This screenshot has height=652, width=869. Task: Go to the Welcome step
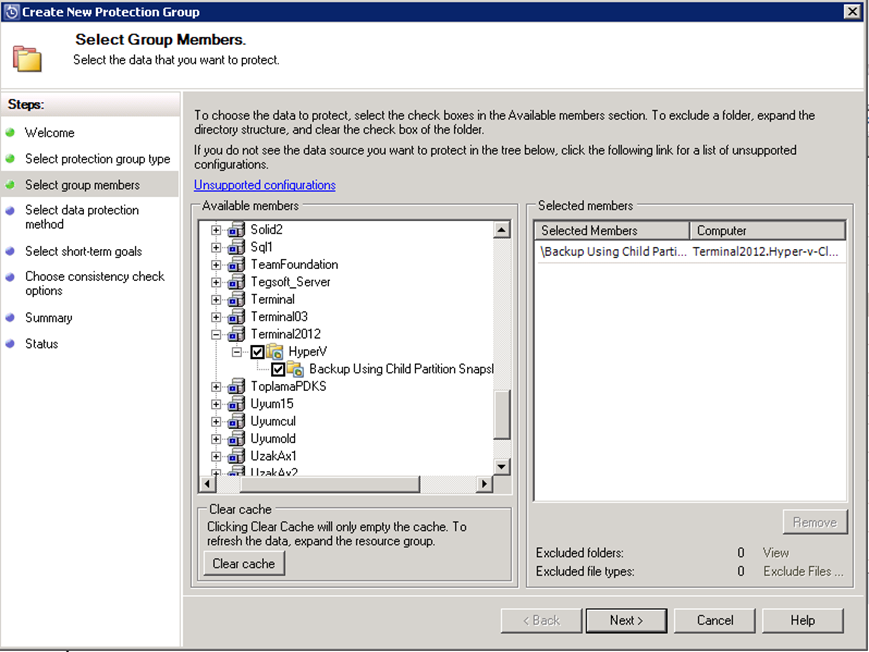tap(49, 133)
